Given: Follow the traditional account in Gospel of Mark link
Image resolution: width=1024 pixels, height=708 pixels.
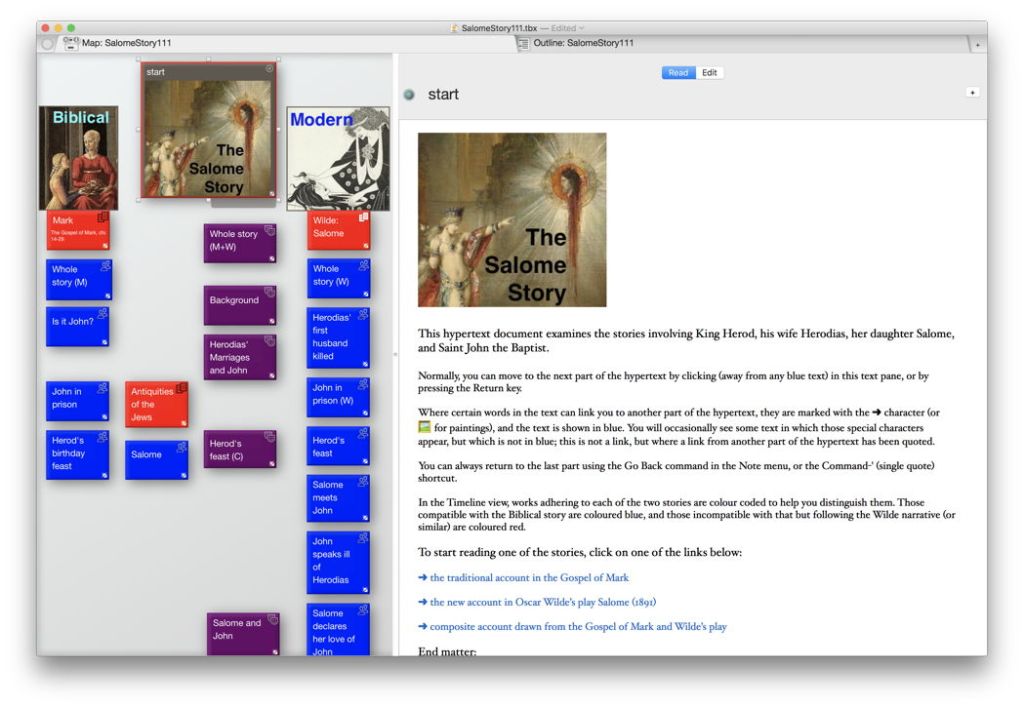Looking at the screenshot, I should (529, 577).
